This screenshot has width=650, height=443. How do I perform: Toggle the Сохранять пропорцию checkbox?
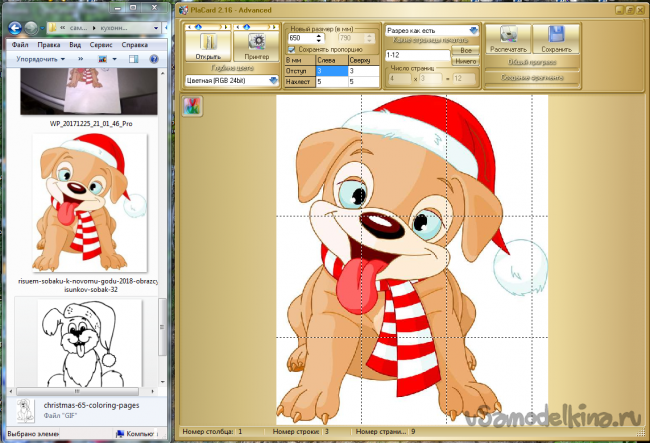click(x=291, y=49)
